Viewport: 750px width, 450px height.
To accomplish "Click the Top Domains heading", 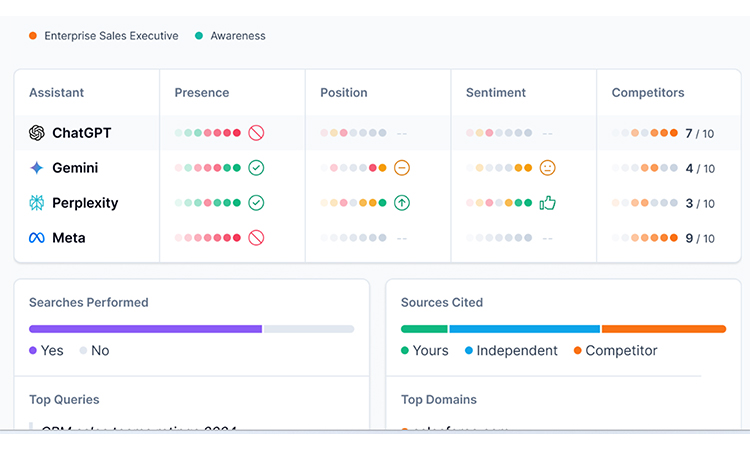I will [x=439, y=400].
